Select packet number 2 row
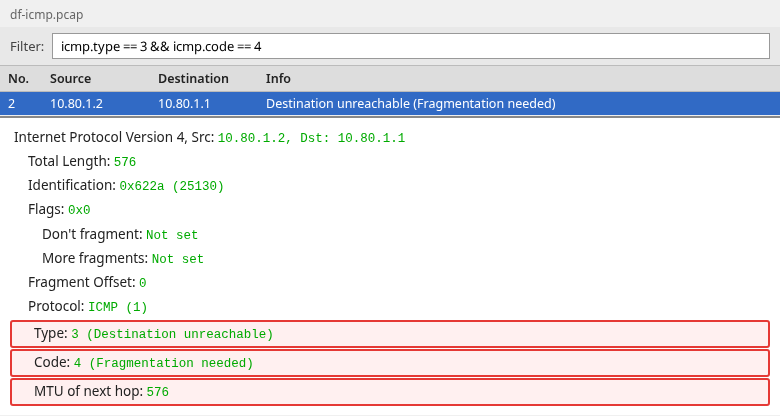Screen dimensions: 780x416 [390, 104]
